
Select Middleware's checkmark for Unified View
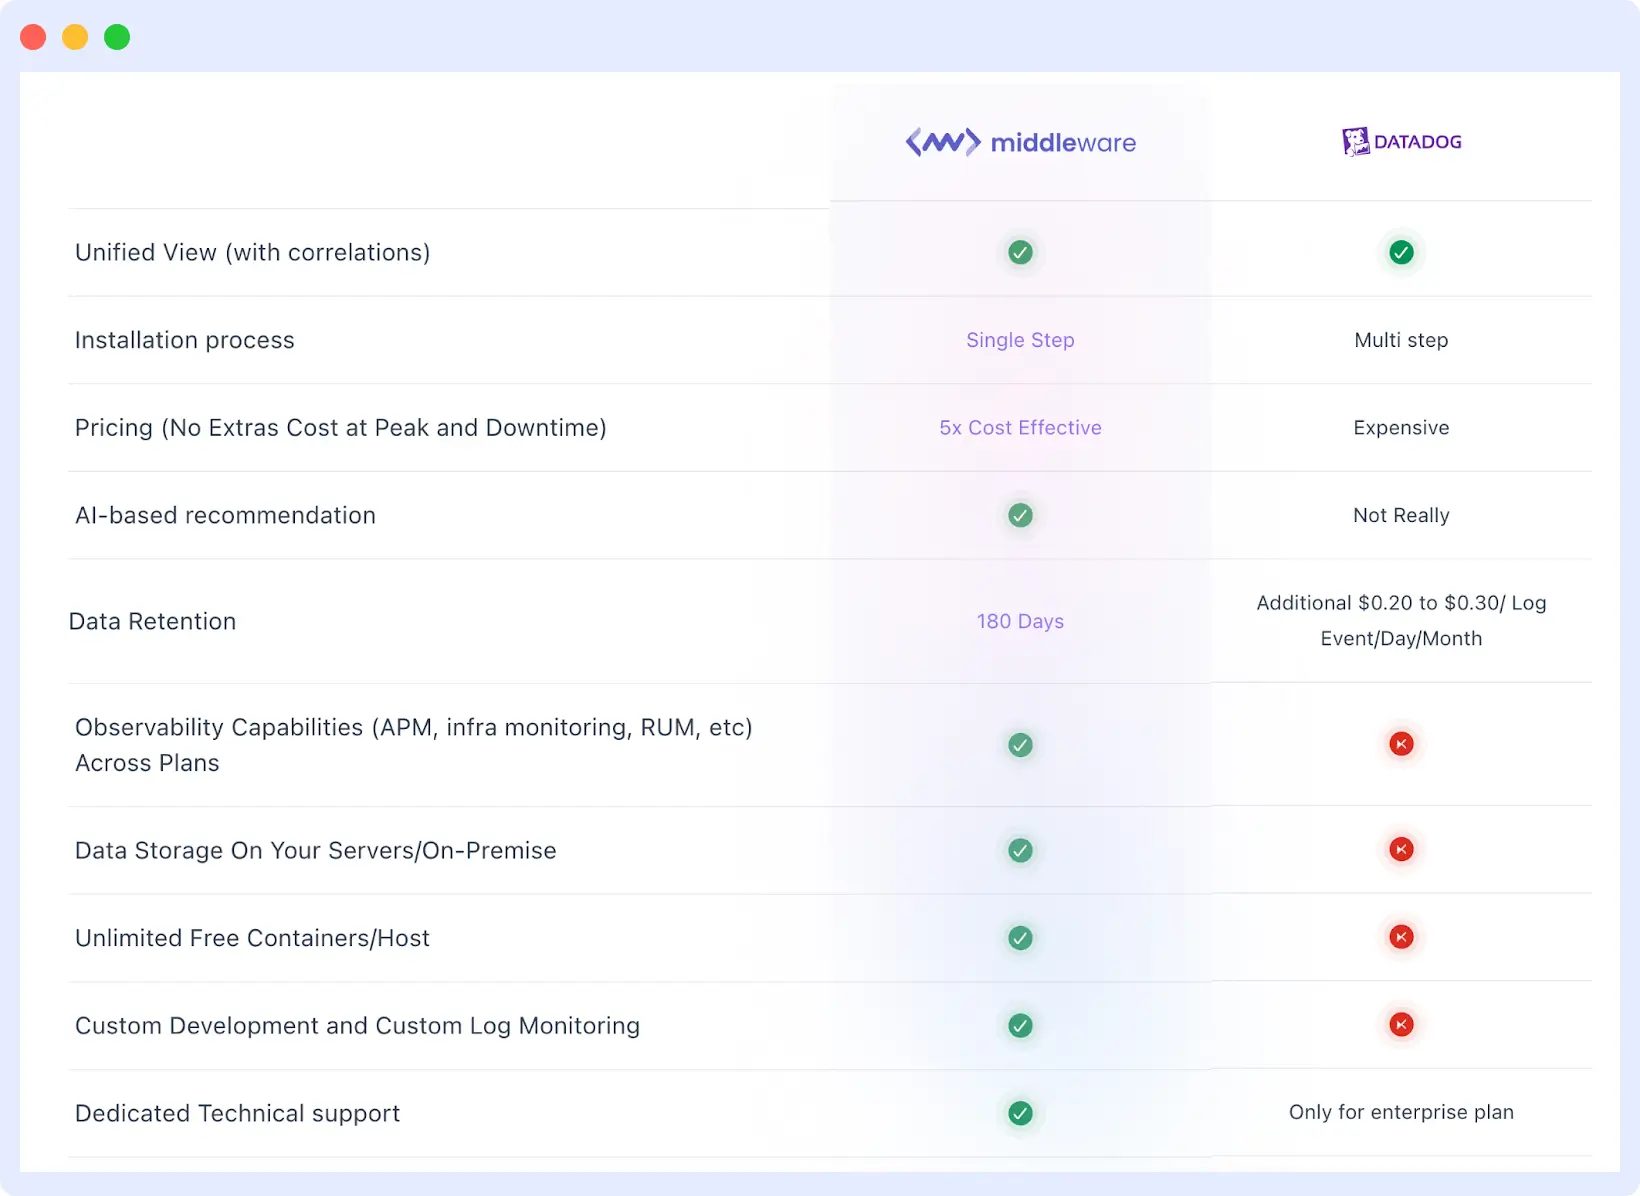click(1020, 253)
